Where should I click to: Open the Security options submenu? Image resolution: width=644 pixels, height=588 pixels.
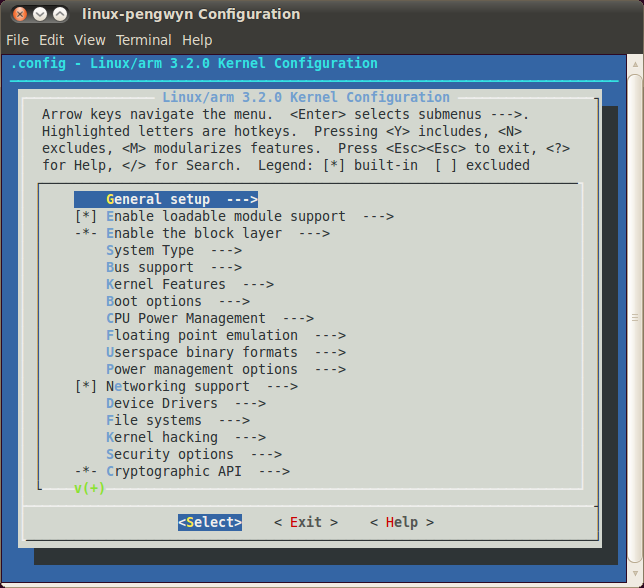point(194,454)
